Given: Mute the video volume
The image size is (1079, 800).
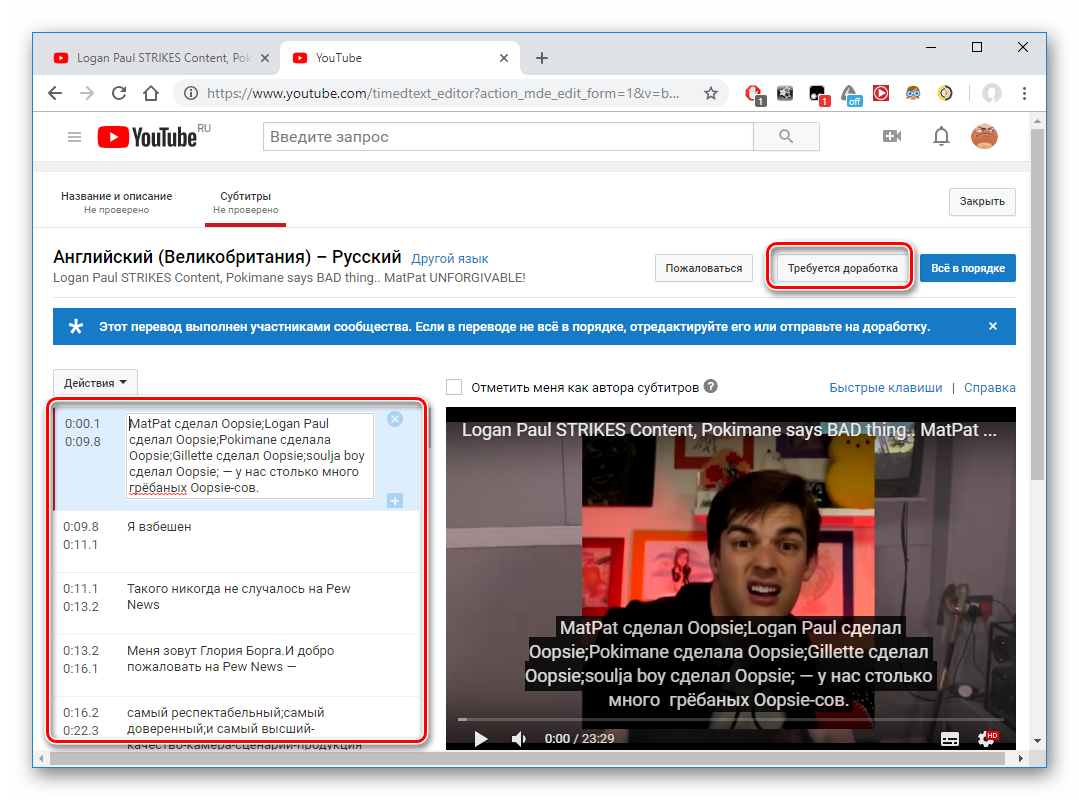Looking at the screenshot, I should click(x=518, y=738).
